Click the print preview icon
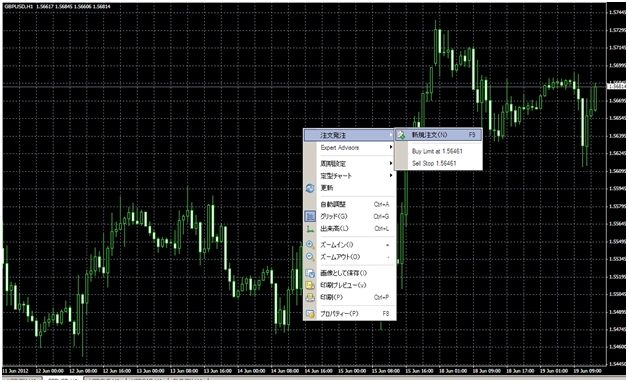The height and width of the screenshot is (382, 628). coord(310,285)
